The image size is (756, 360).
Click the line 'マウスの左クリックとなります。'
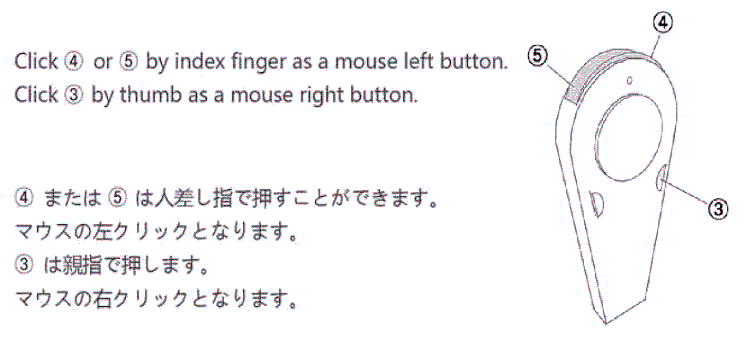[x=155, y=233]
